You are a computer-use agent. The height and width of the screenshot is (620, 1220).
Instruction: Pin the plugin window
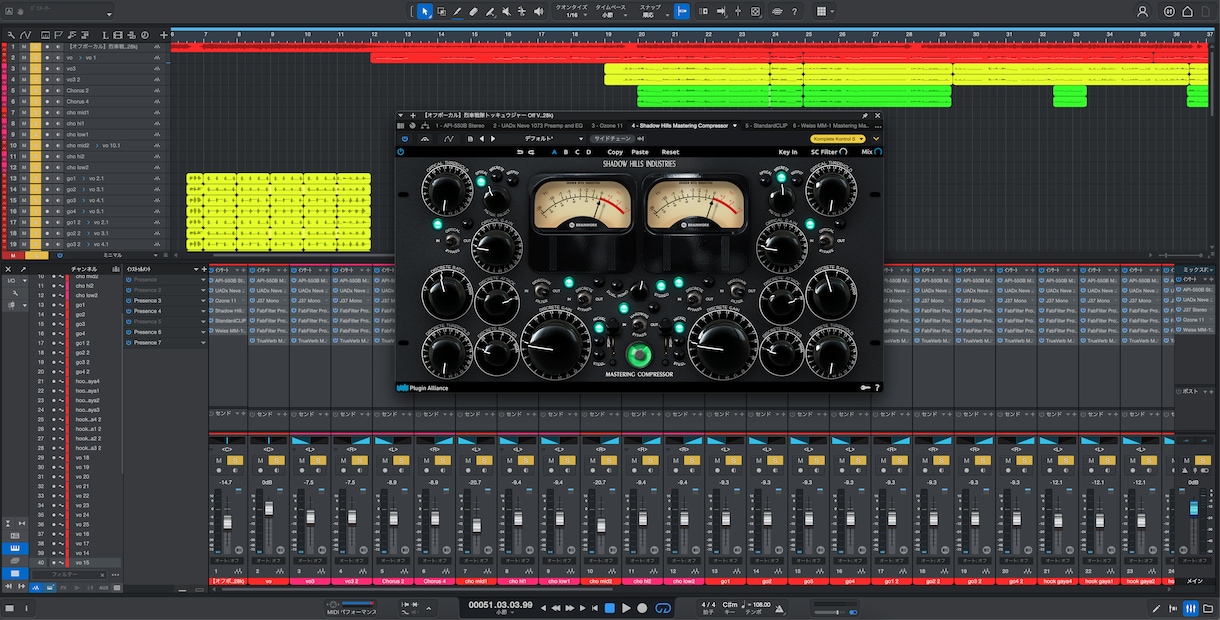[x=864, y=115]
